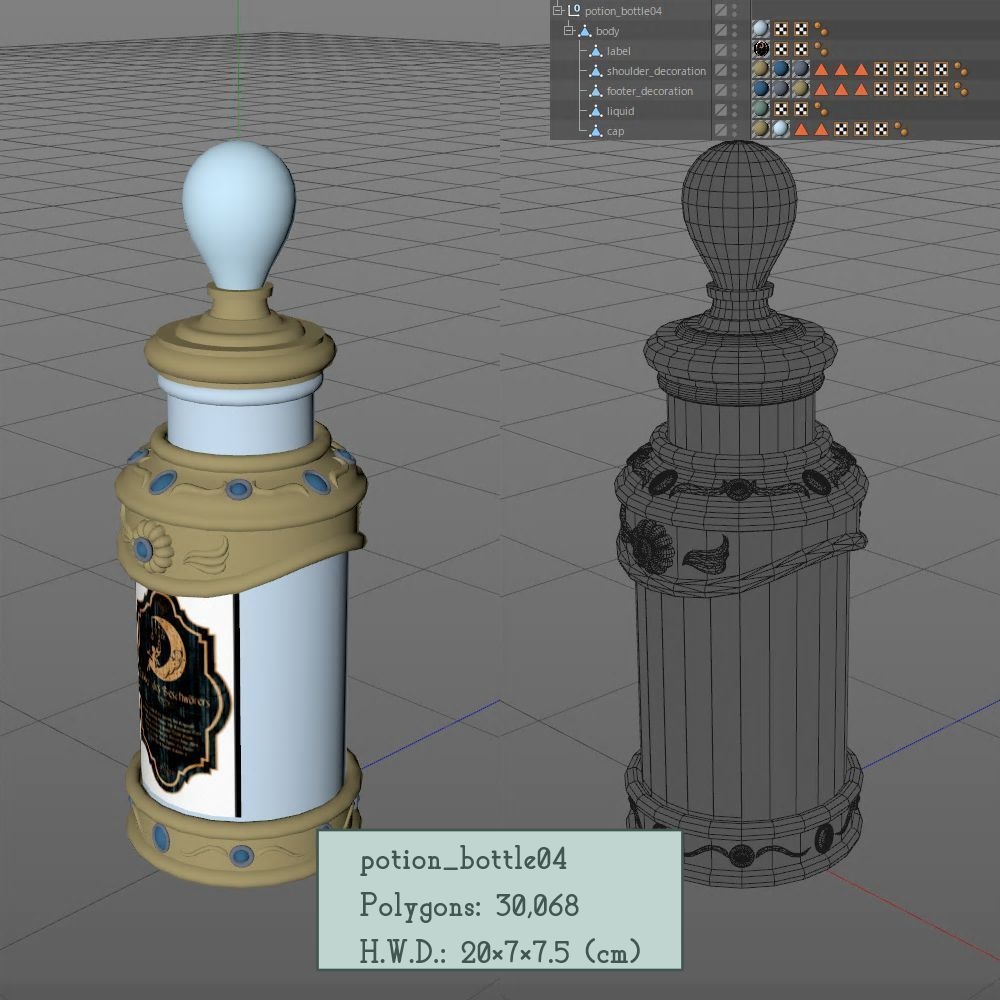
Task: Click the polygon object icon beside shoulder_decoration
Action: click(596, 71)
